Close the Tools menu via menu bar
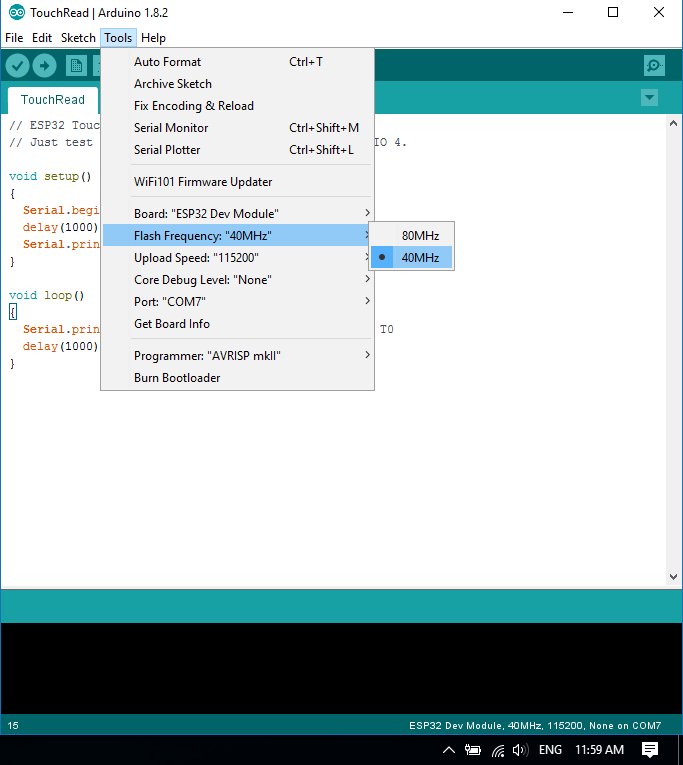This screenshot has width=683, height=765. 118,38
